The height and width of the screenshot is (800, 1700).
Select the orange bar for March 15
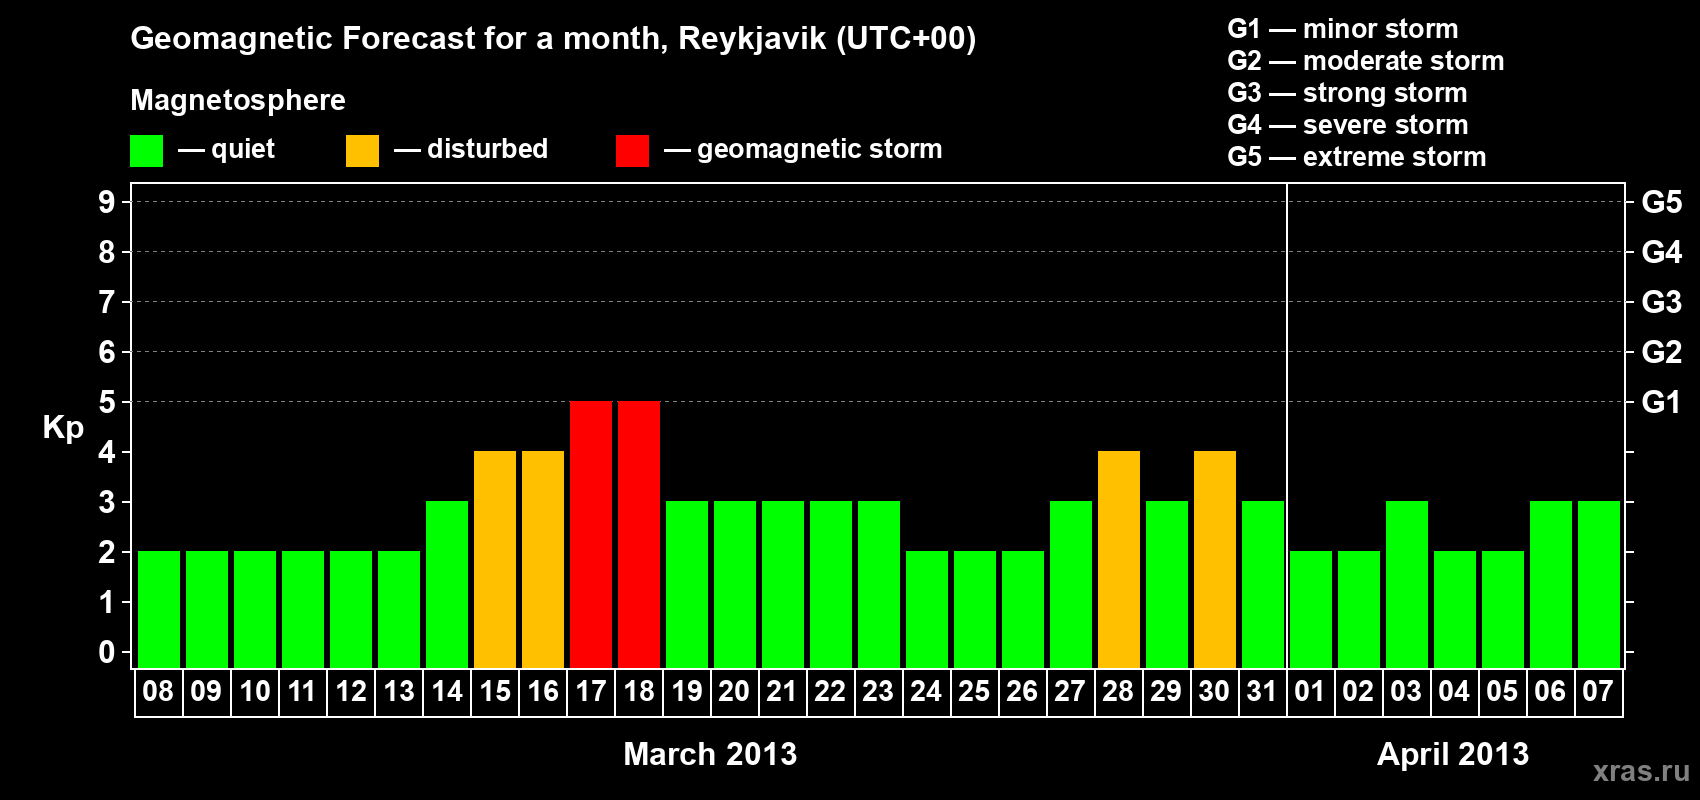click(x=495, y=559)
